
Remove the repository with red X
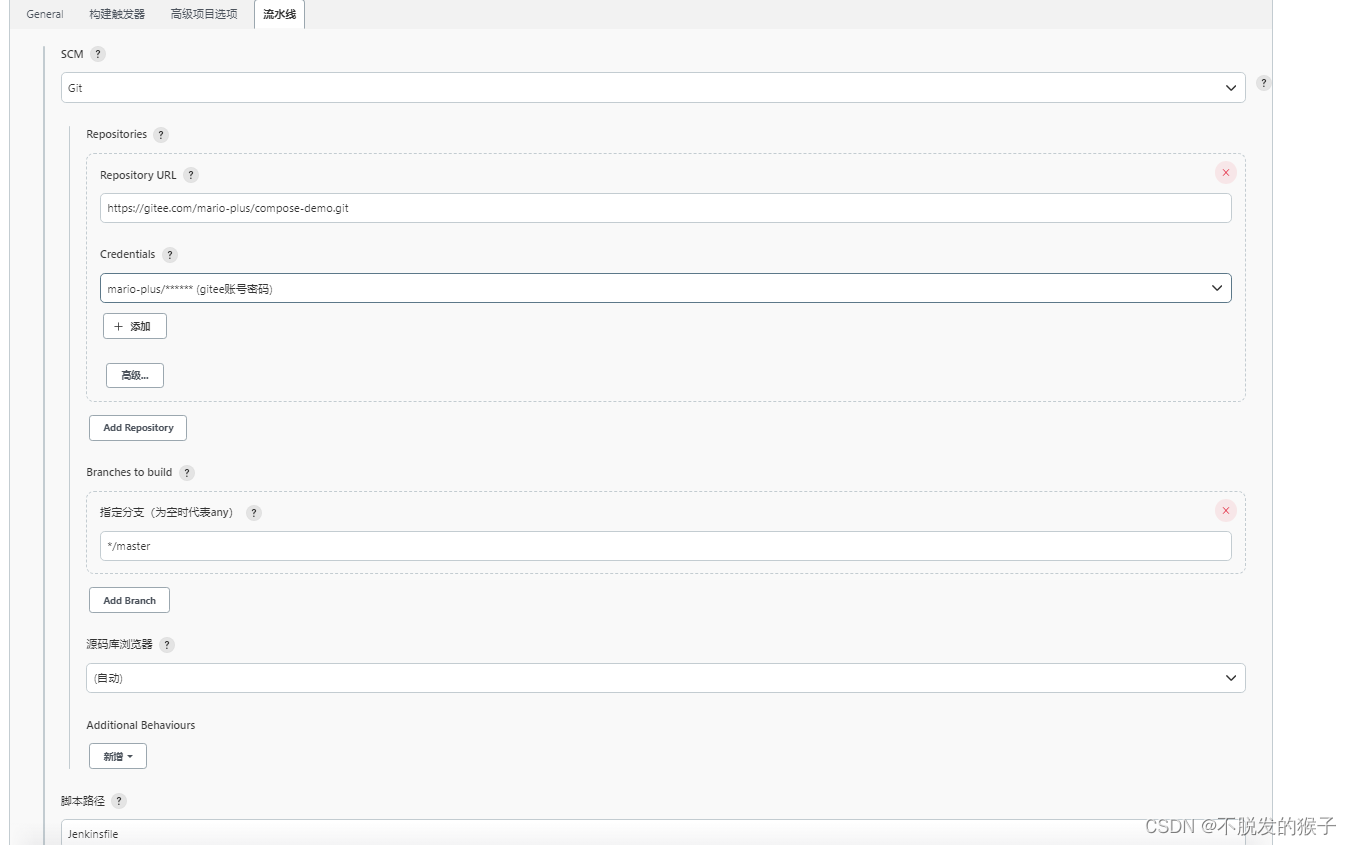[x=1226, y=173]
